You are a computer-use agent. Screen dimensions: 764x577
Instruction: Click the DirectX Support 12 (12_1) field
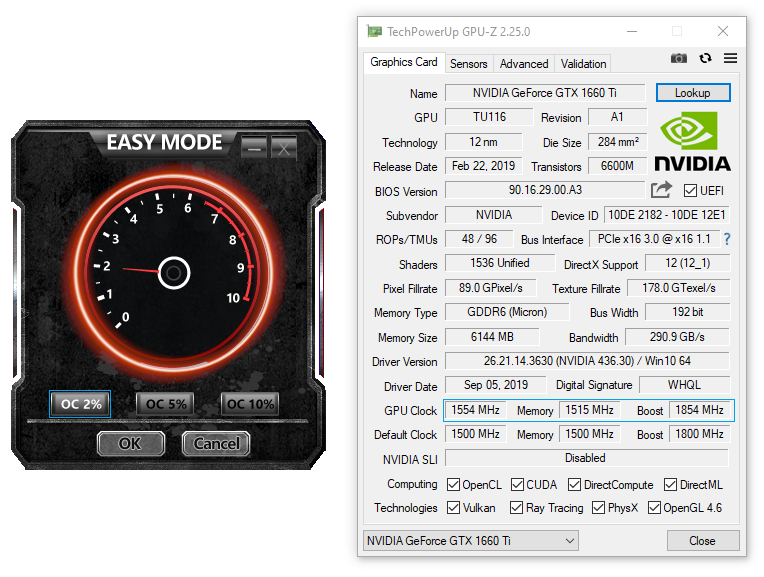688,263
